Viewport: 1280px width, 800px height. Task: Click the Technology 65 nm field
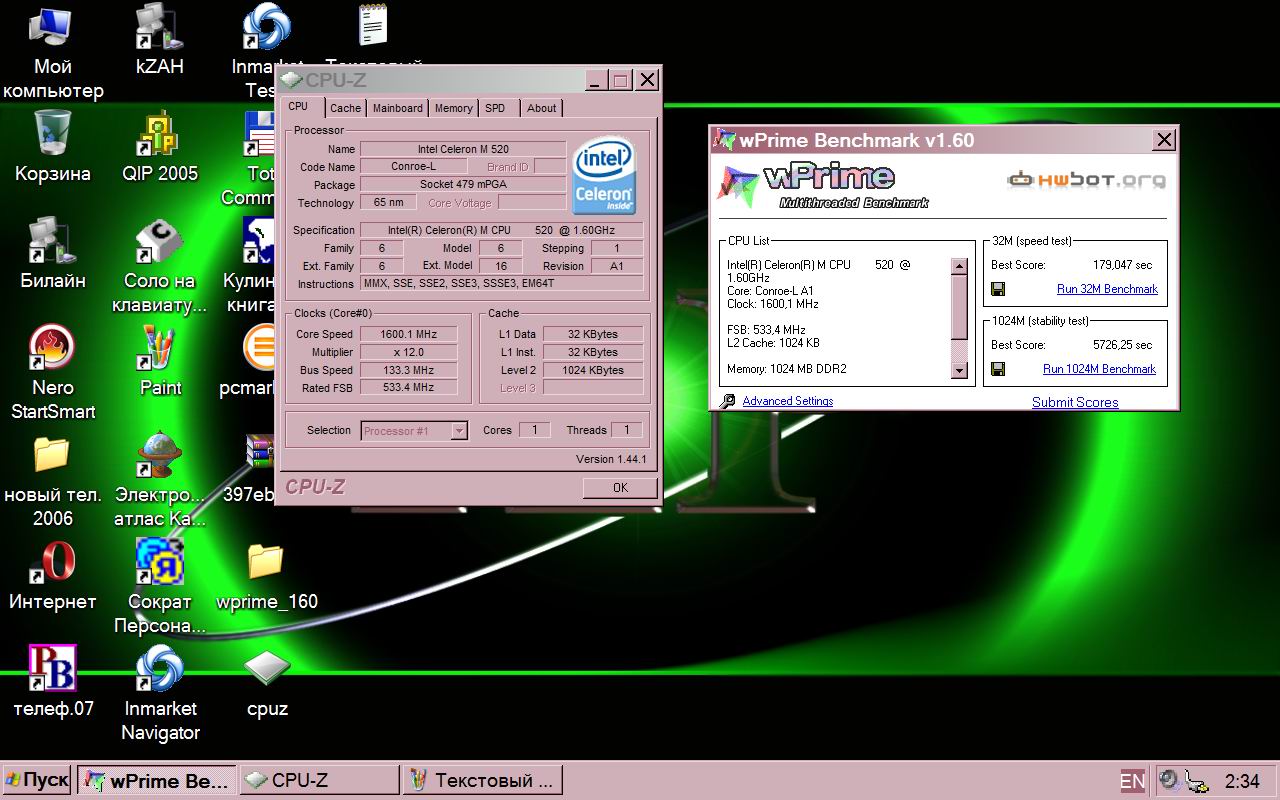pos(388,203)
